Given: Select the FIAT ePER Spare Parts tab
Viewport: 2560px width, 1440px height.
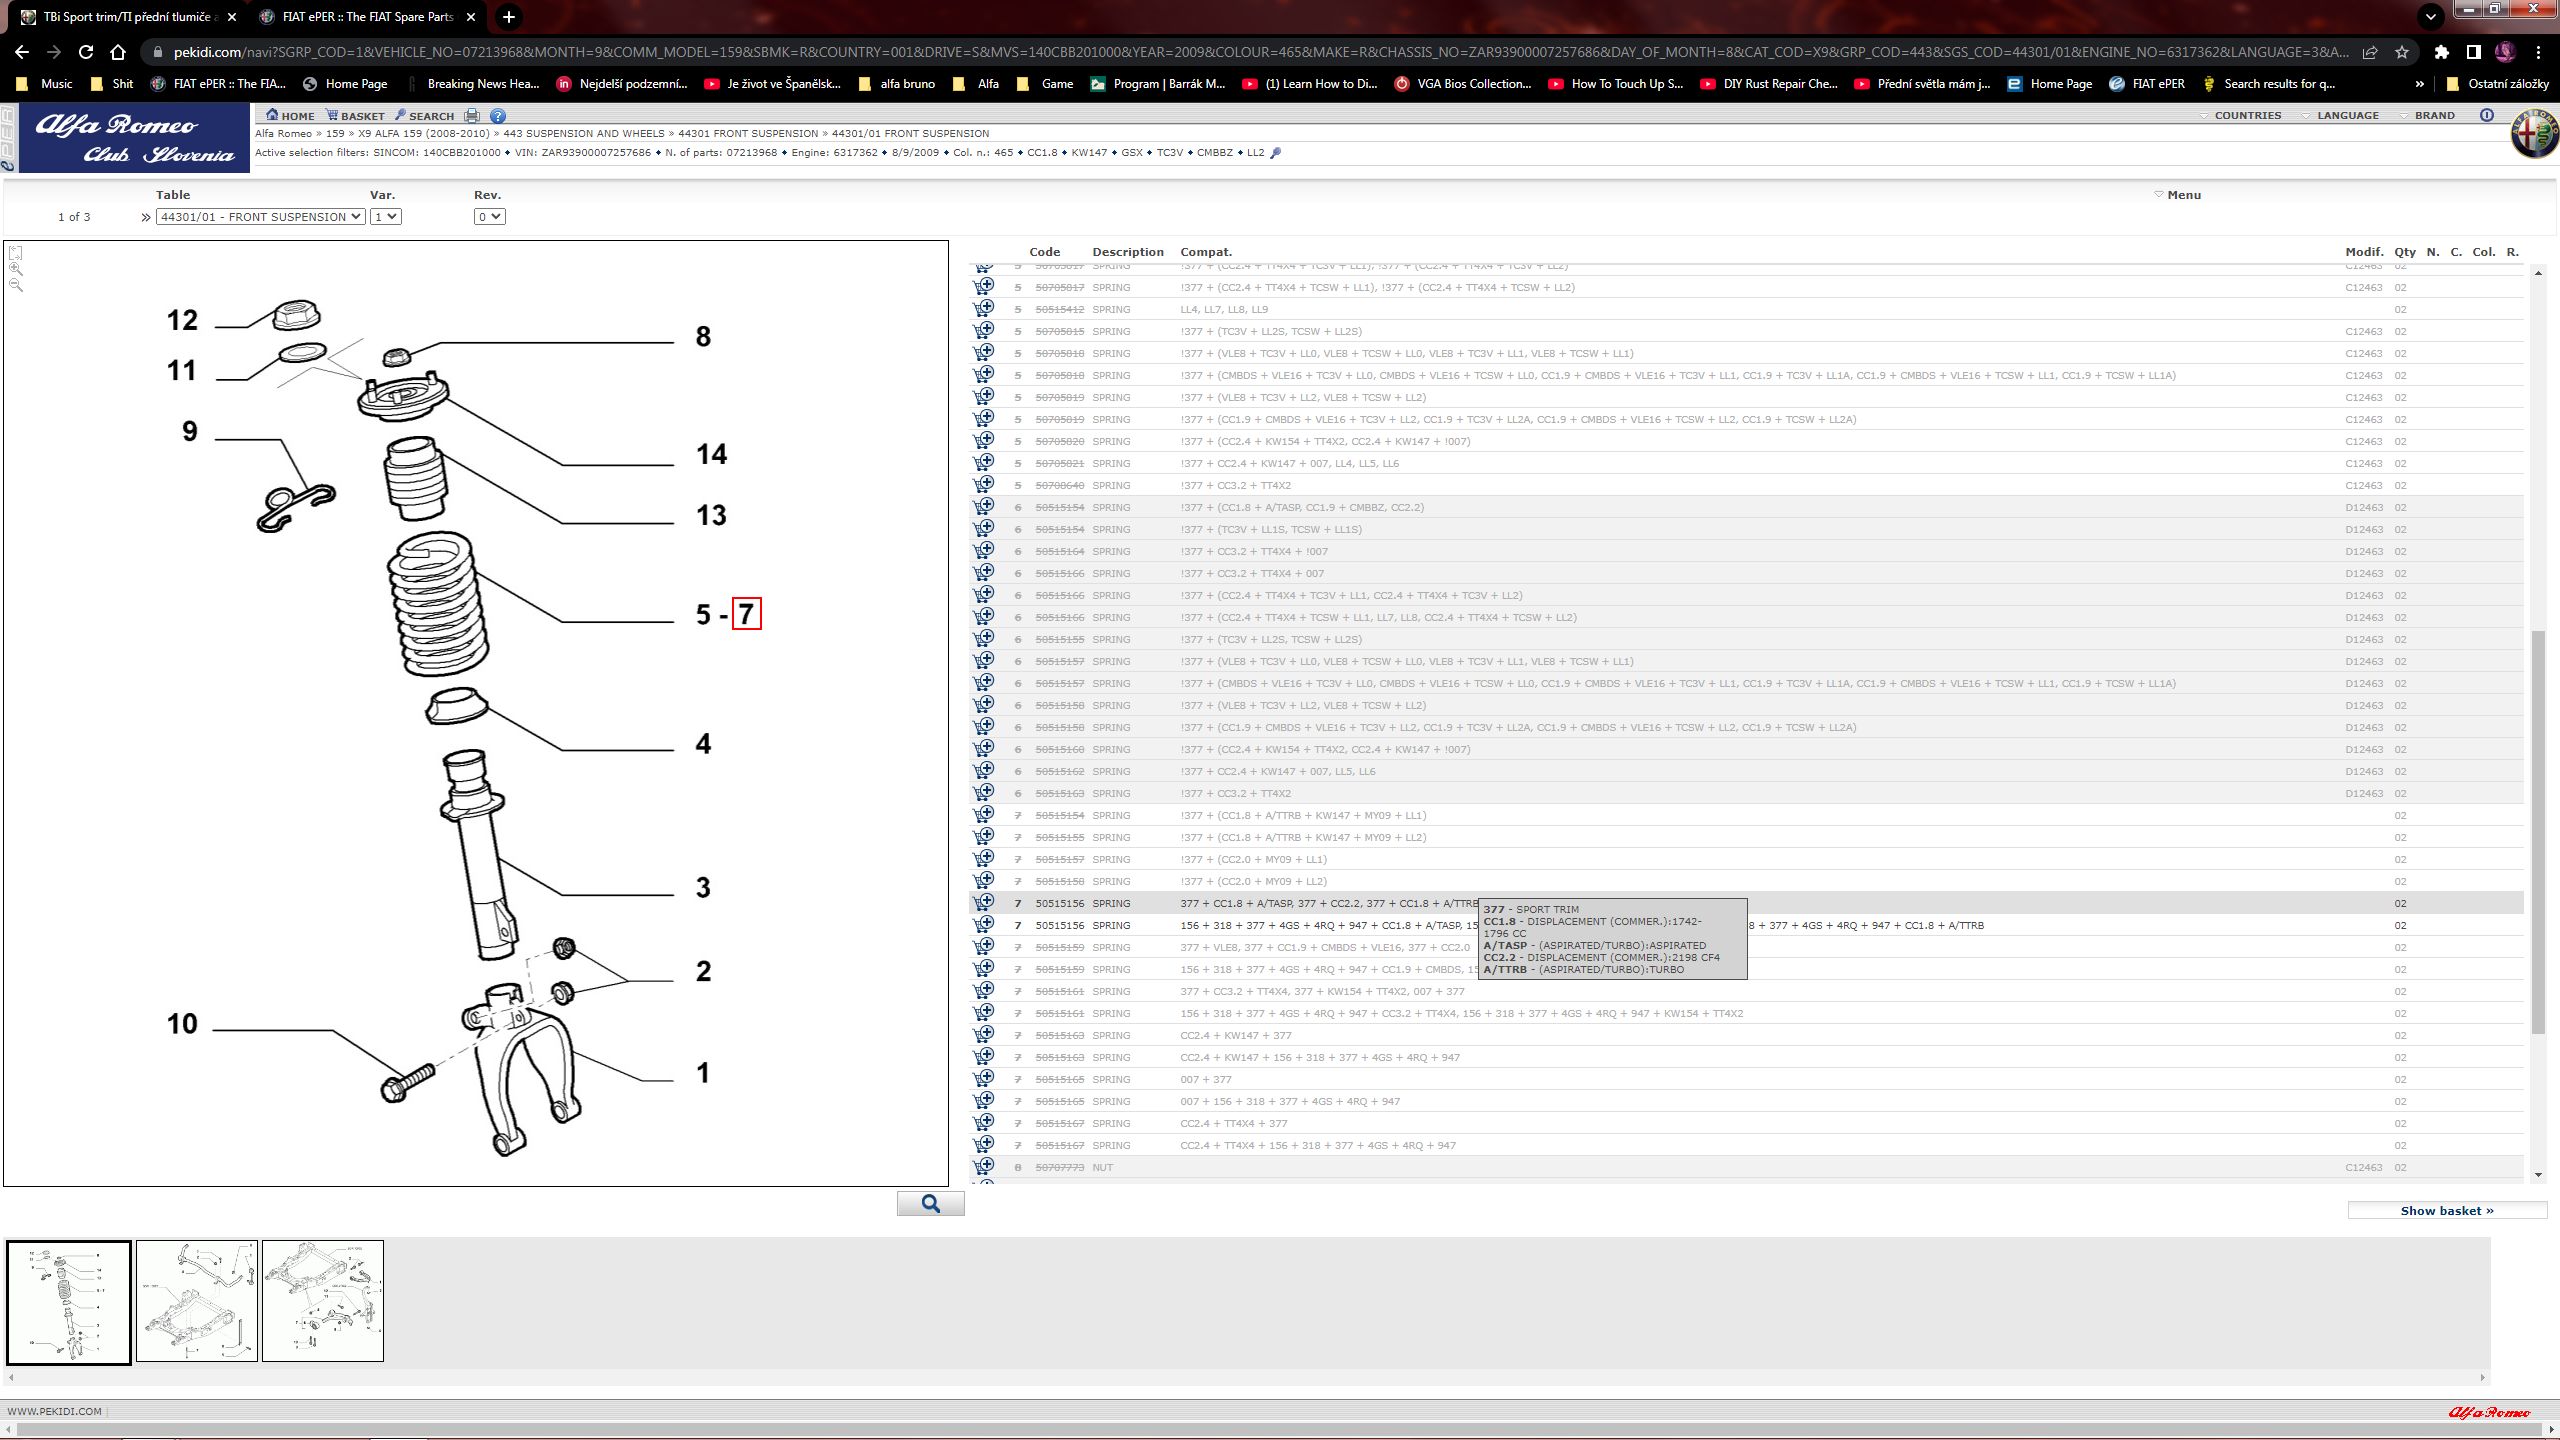Looking at the screenshot, I should tap(366, 17).
